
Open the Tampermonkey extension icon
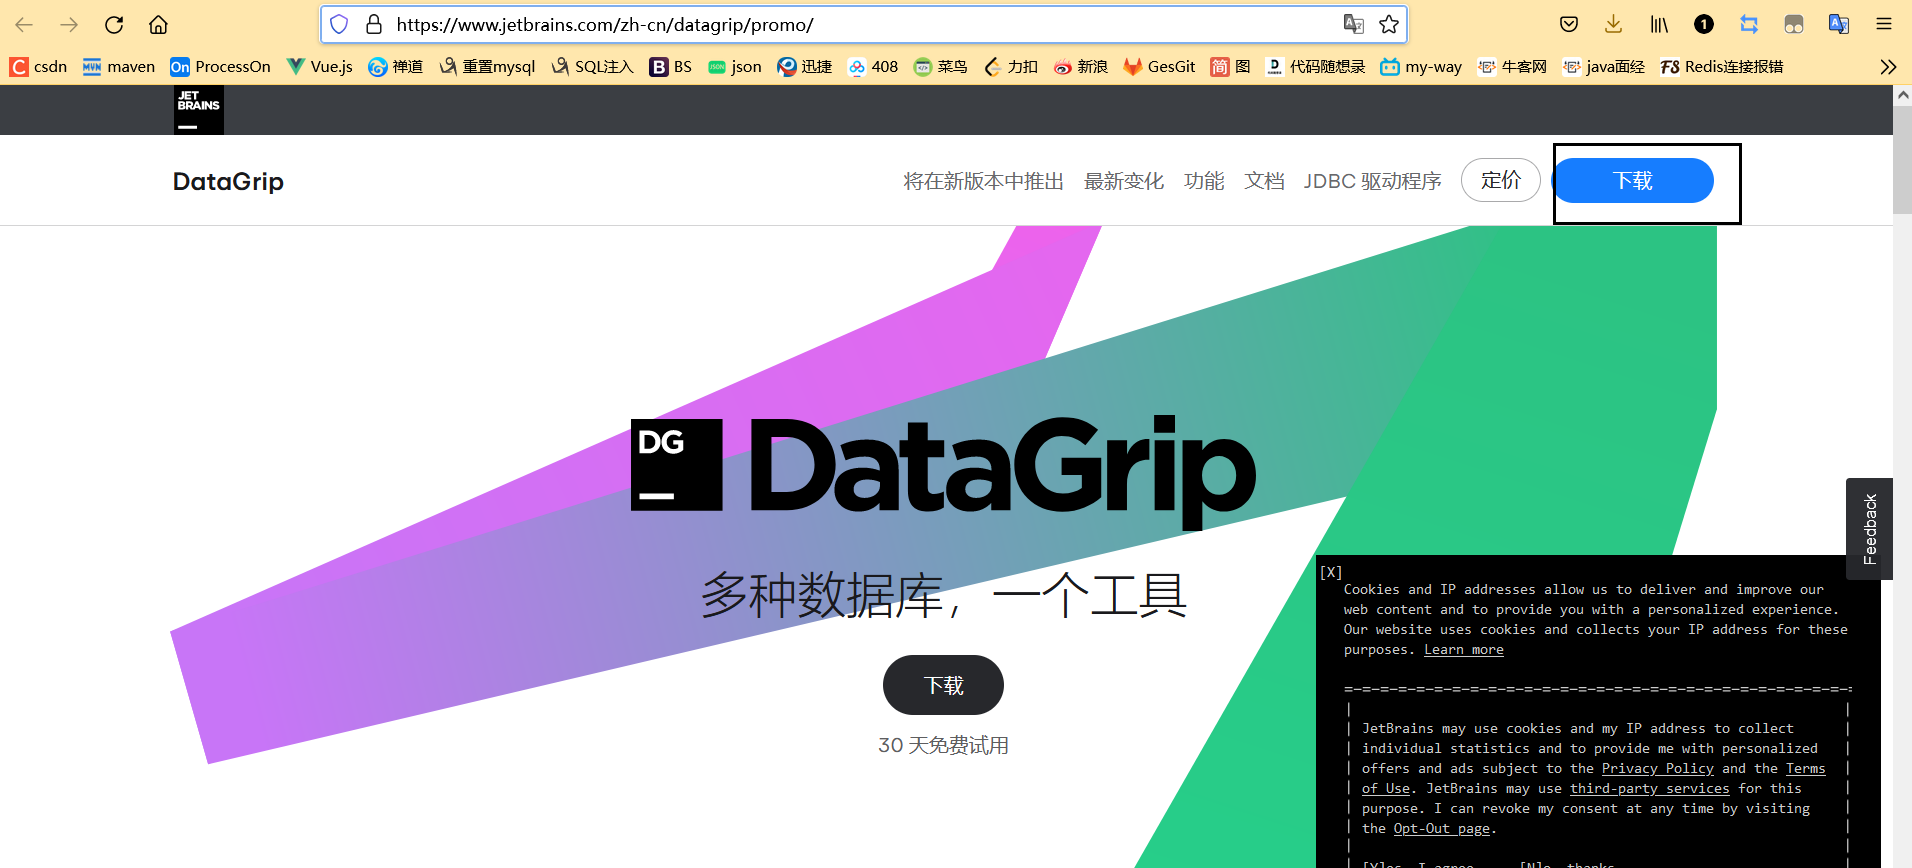click(1794, 24)
